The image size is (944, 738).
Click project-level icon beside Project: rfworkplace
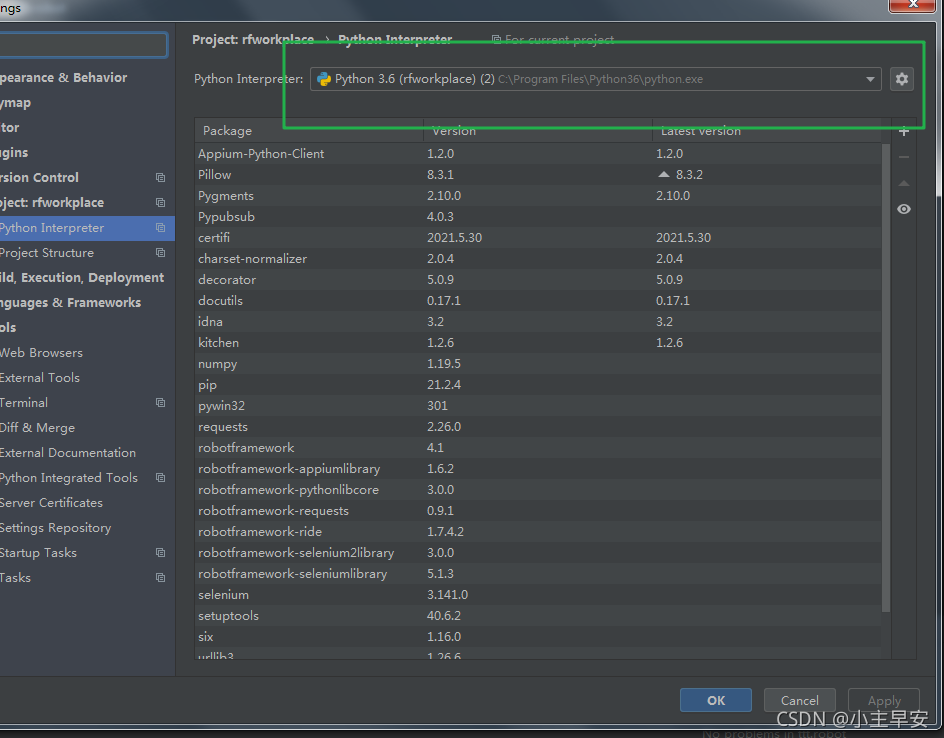pyautogui.click(x=160, y=202)
